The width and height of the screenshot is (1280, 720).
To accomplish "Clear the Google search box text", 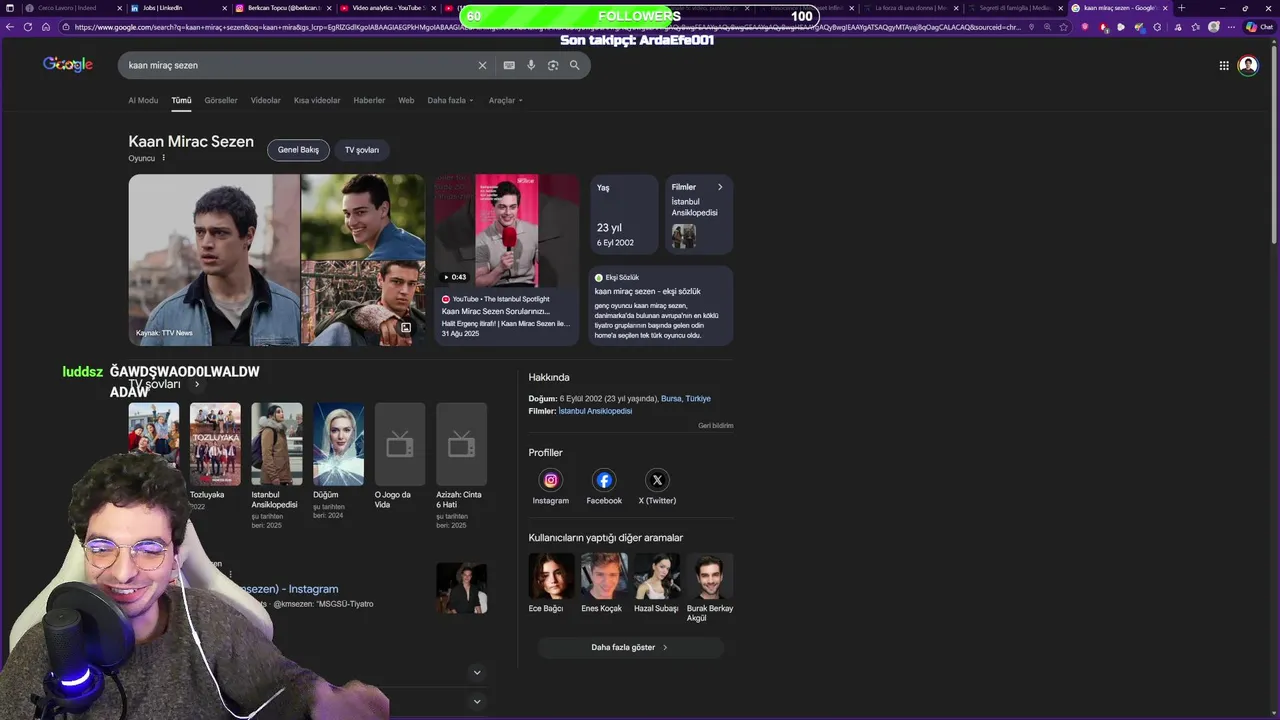I will (x=482, y=65).
